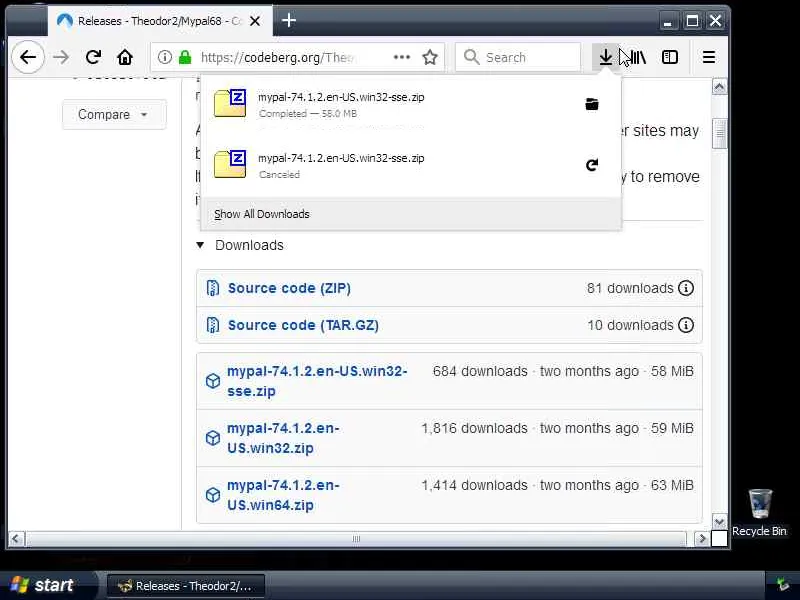Select completed mypal-74.1.2 download entry

pyautogui.click(x=411, y=104)
